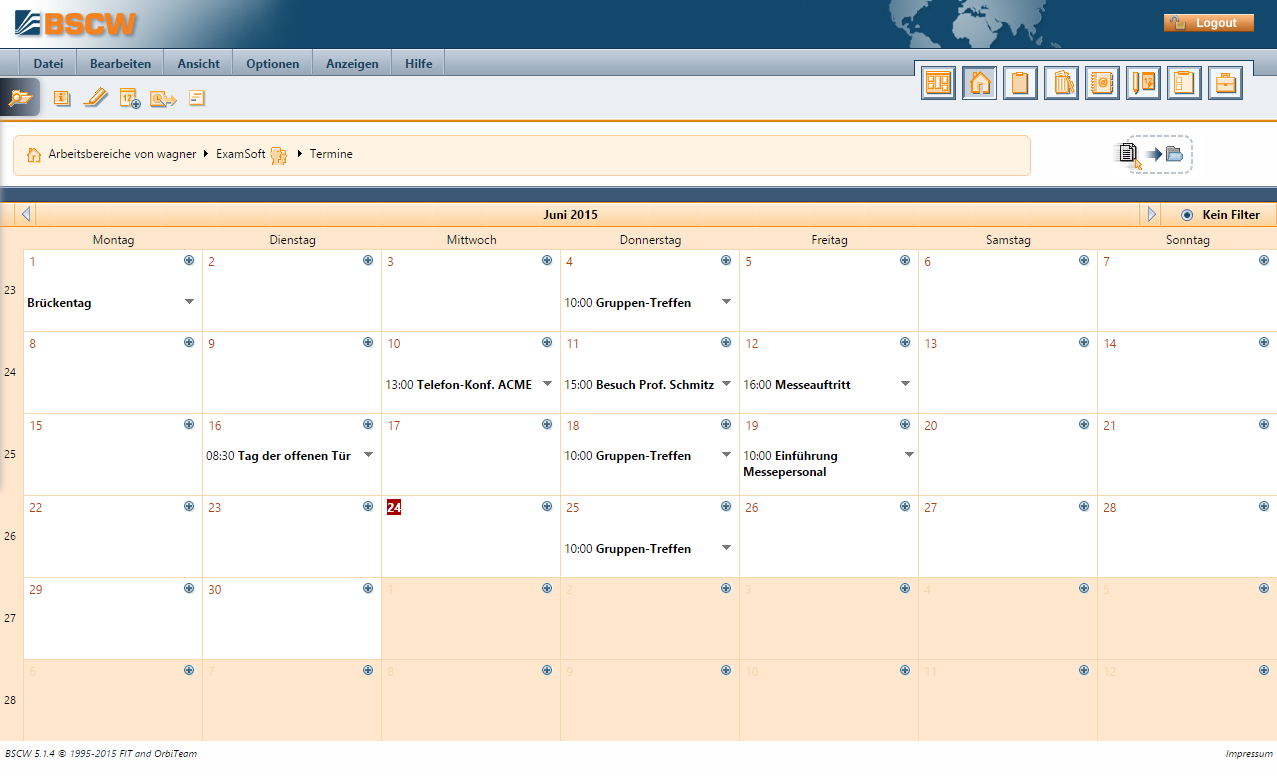
Task: Click the Juni 2015 month title
Action: [571, 215]
